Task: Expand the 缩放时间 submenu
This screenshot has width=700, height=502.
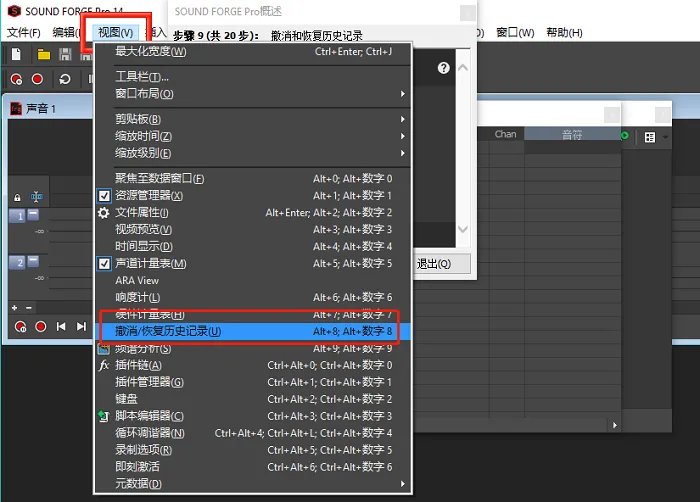Action: pyautogui.click(x=253, y=136)
